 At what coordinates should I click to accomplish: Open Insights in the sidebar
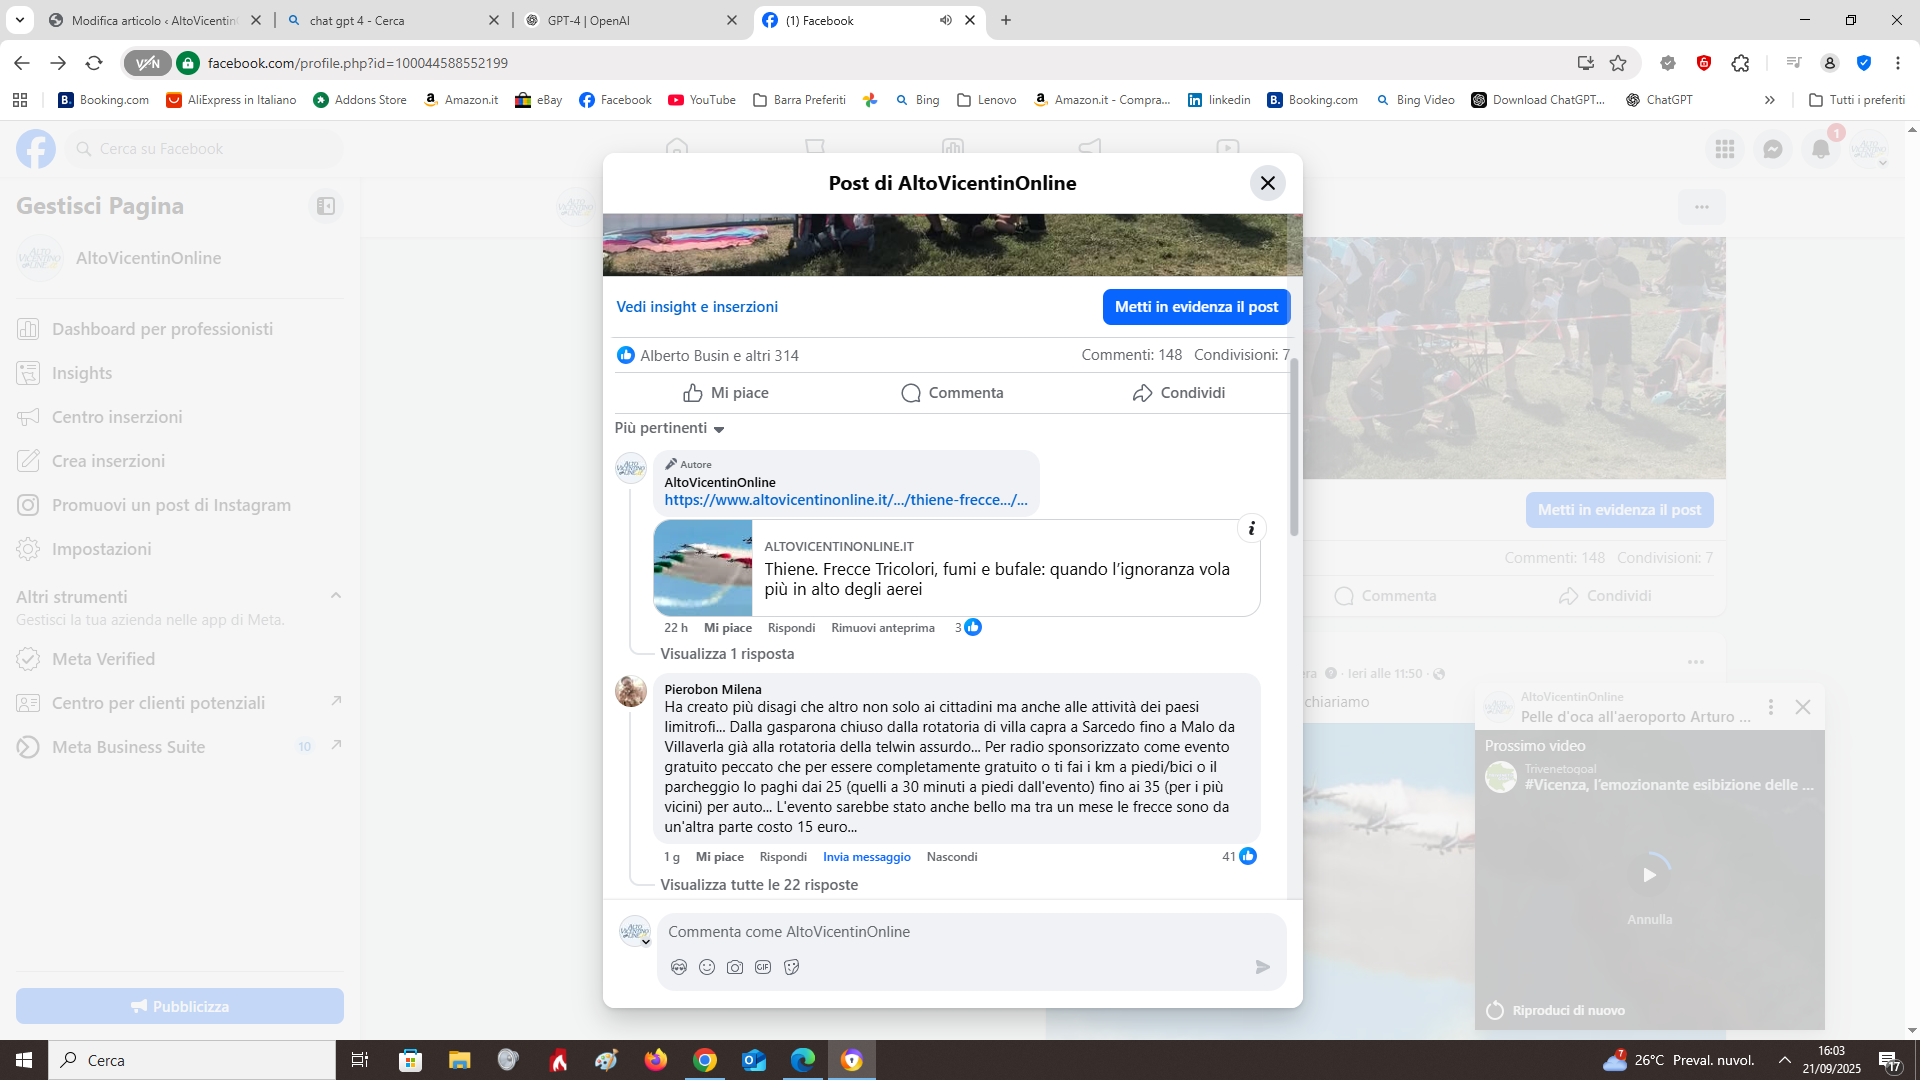click(x=180, y=373)
